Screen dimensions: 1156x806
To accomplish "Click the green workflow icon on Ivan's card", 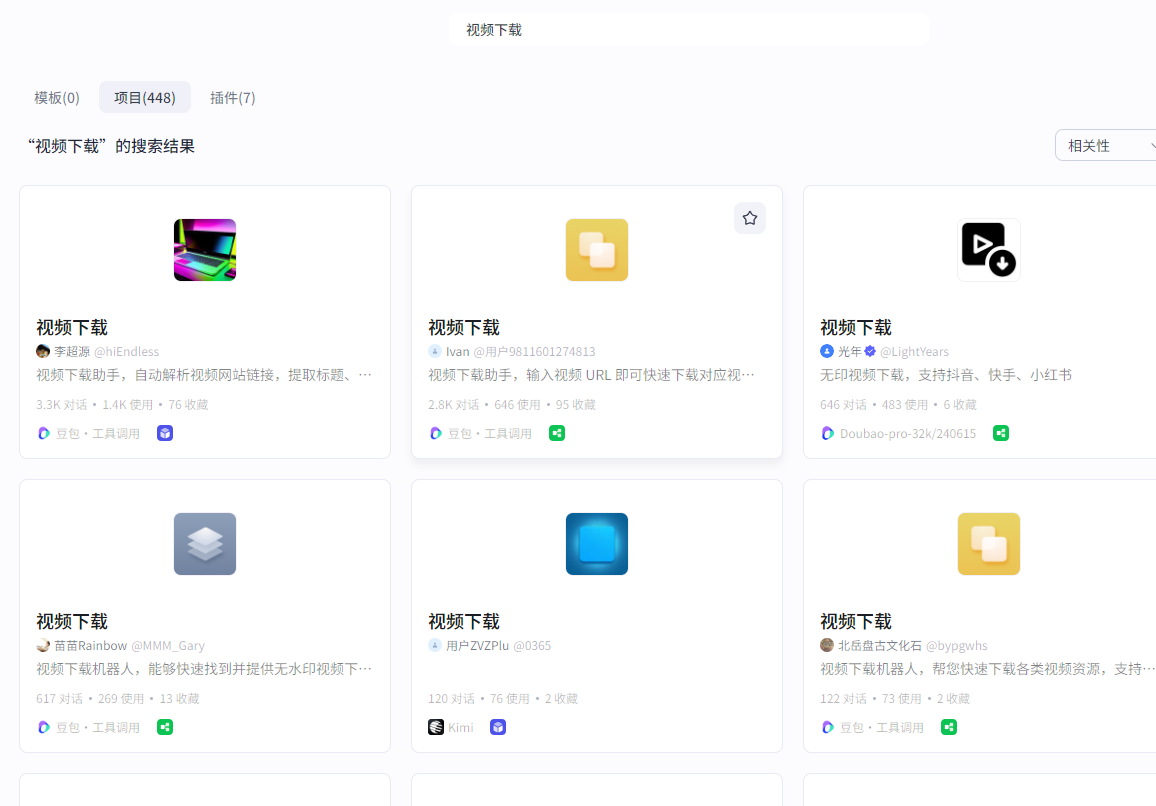I will point(557,433).
